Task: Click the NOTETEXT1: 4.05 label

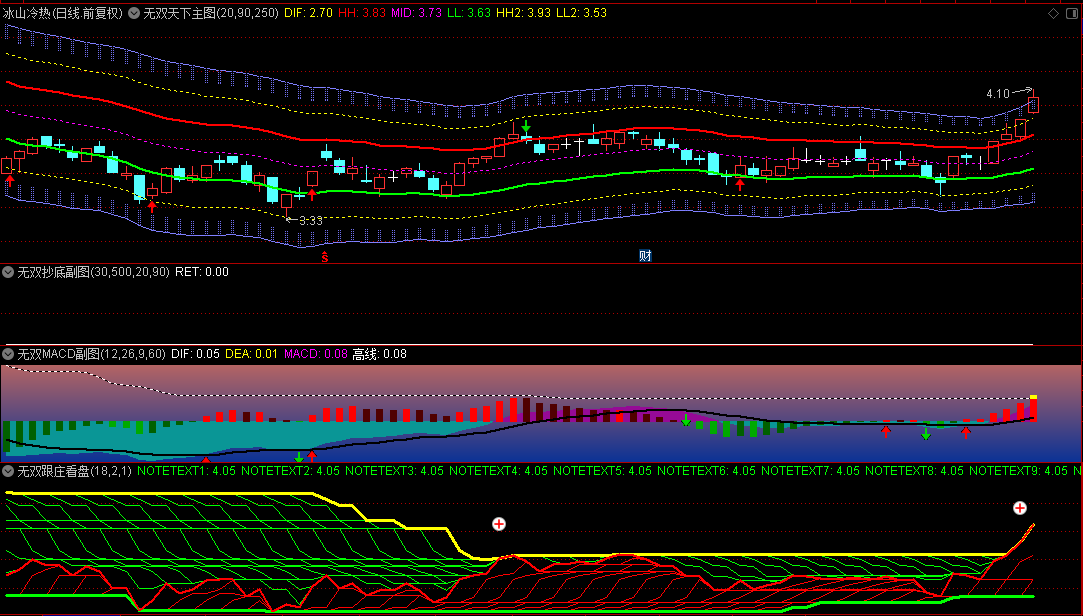Action: (186, 471)
